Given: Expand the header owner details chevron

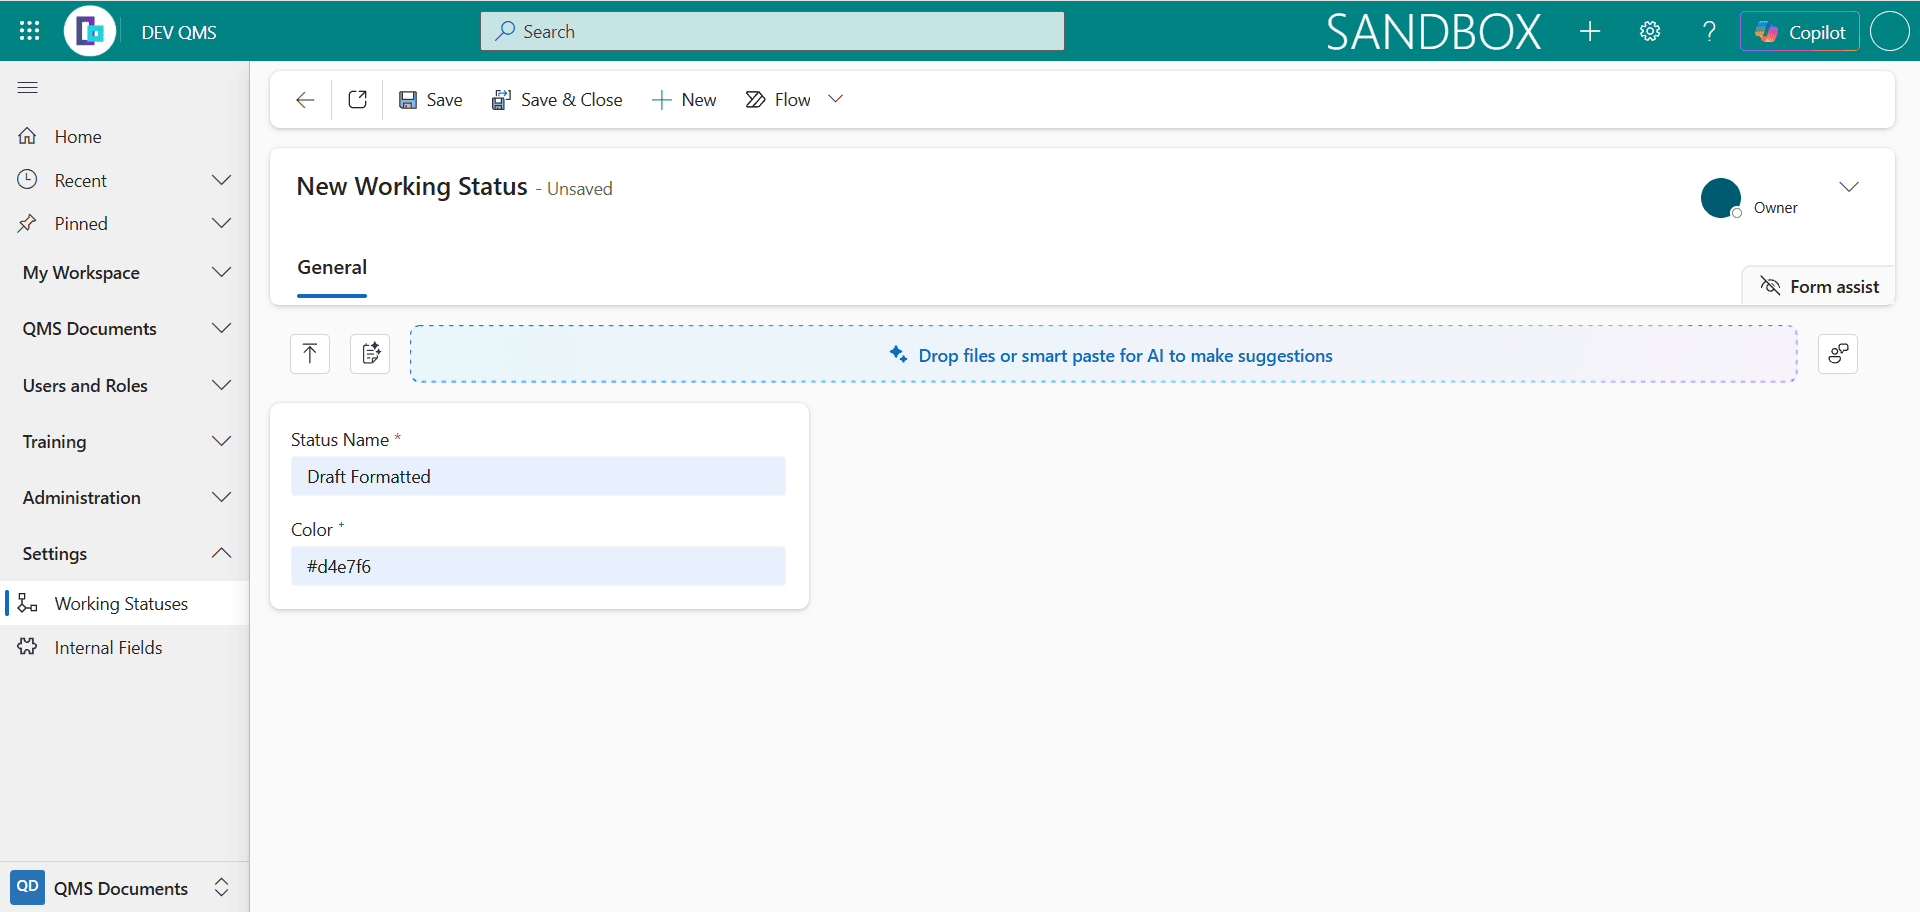Looking at the screenshot, I should coord(1849,187).
